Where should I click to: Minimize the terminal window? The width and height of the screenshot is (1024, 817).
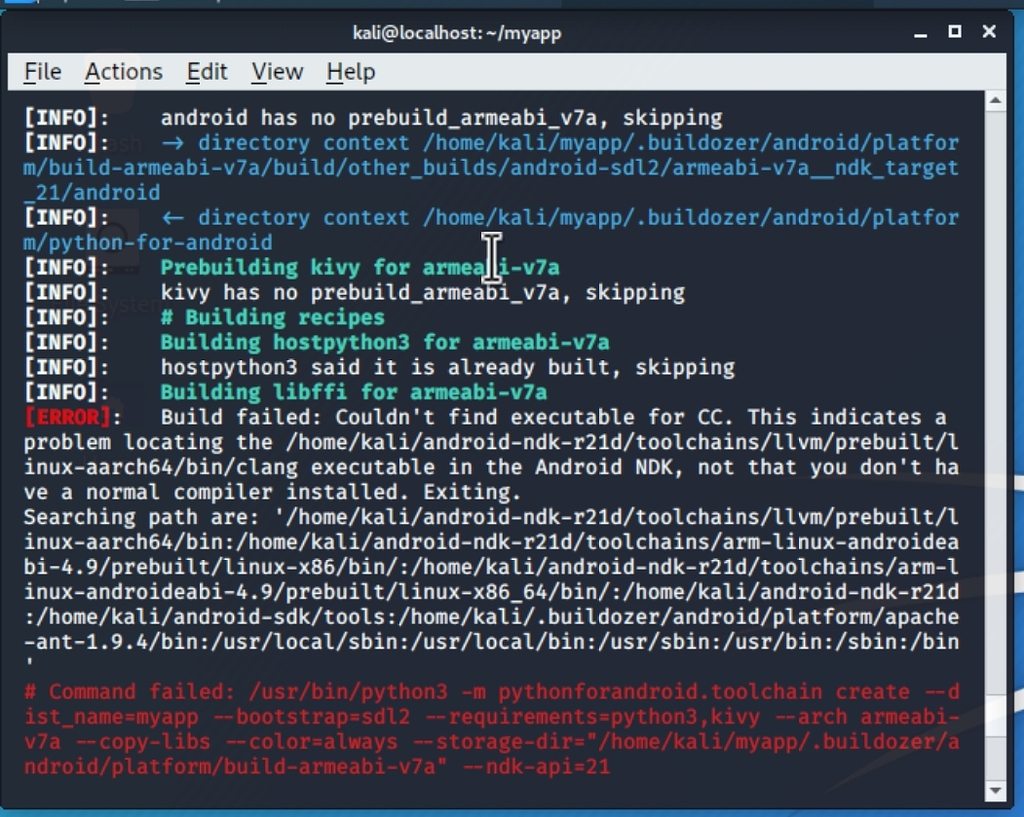click(x=919, y=32)
